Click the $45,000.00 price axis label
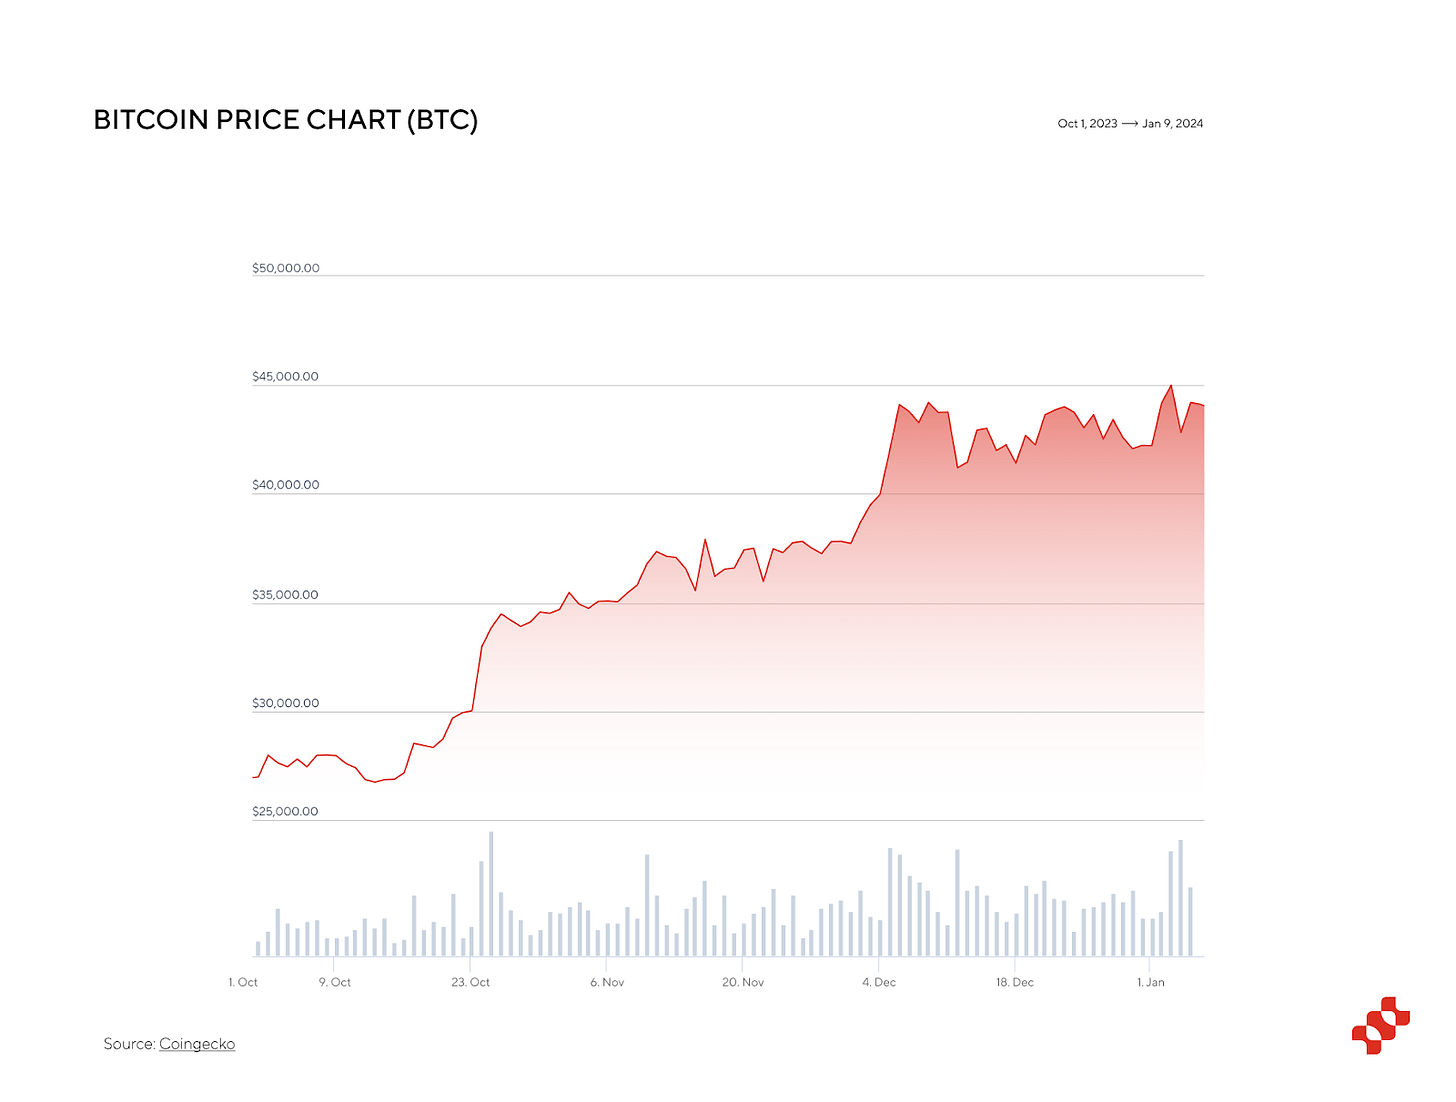The image size is (1456, 1102). (x=286, y=377)
